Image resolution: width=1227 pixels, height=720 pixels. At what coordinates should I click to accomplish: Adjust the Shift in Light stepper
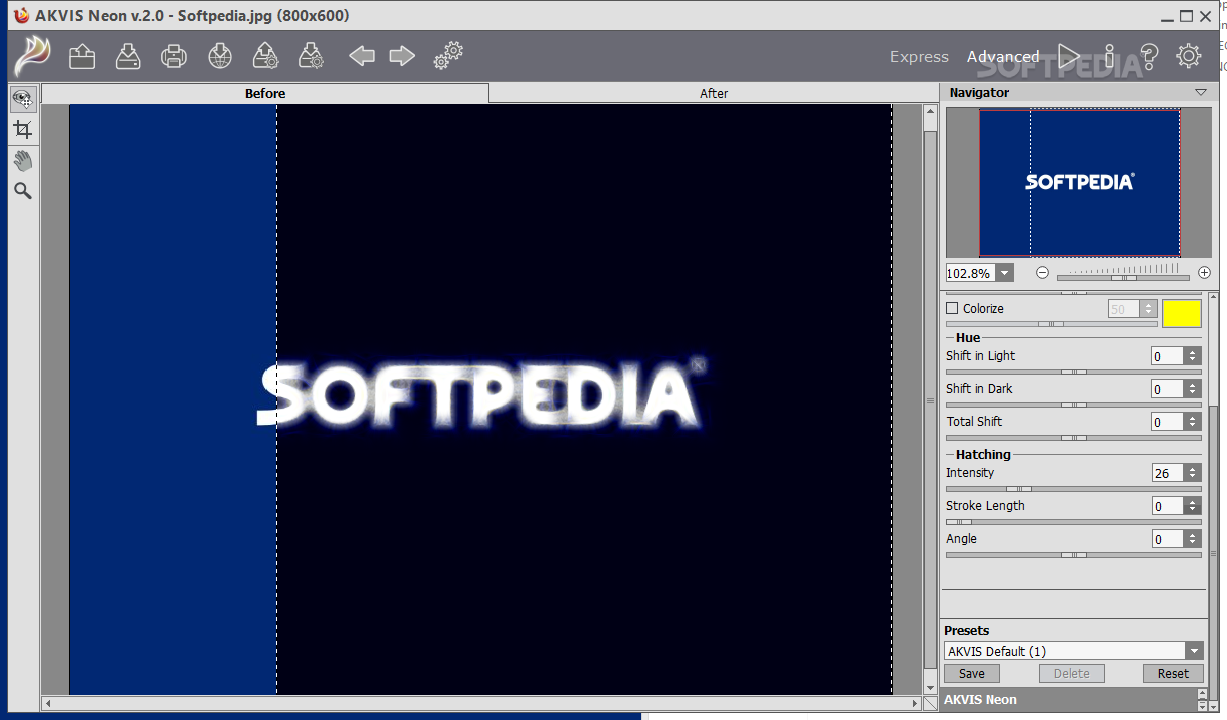pyautogui.click(x=1192, y=356)
